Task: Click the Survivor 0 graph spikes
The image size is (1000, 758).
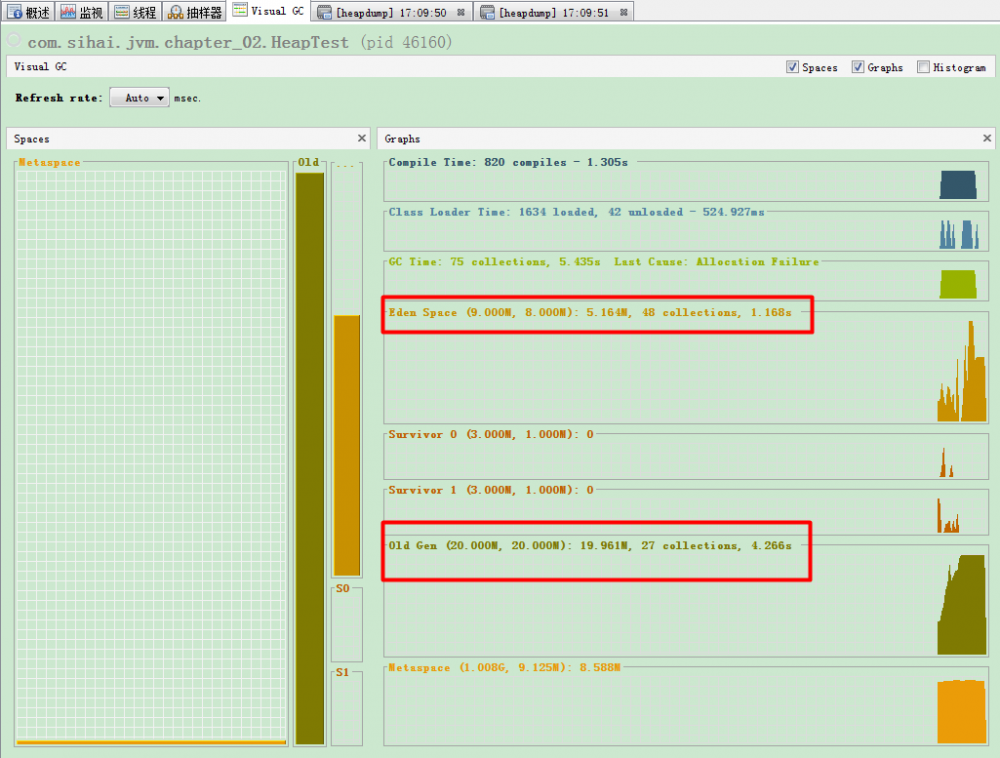Action: click(946, 462)
